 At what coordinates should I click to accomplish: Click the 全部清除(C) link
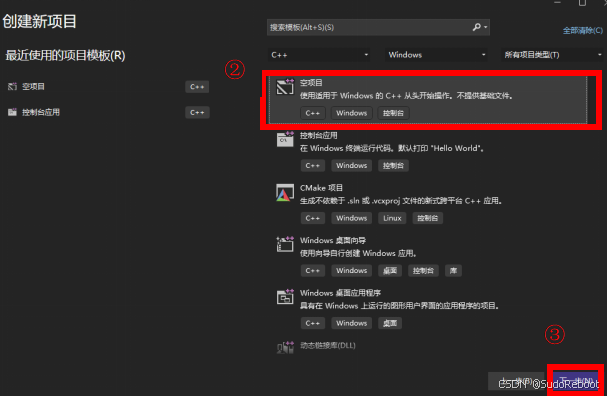click(x=583, y=31)
